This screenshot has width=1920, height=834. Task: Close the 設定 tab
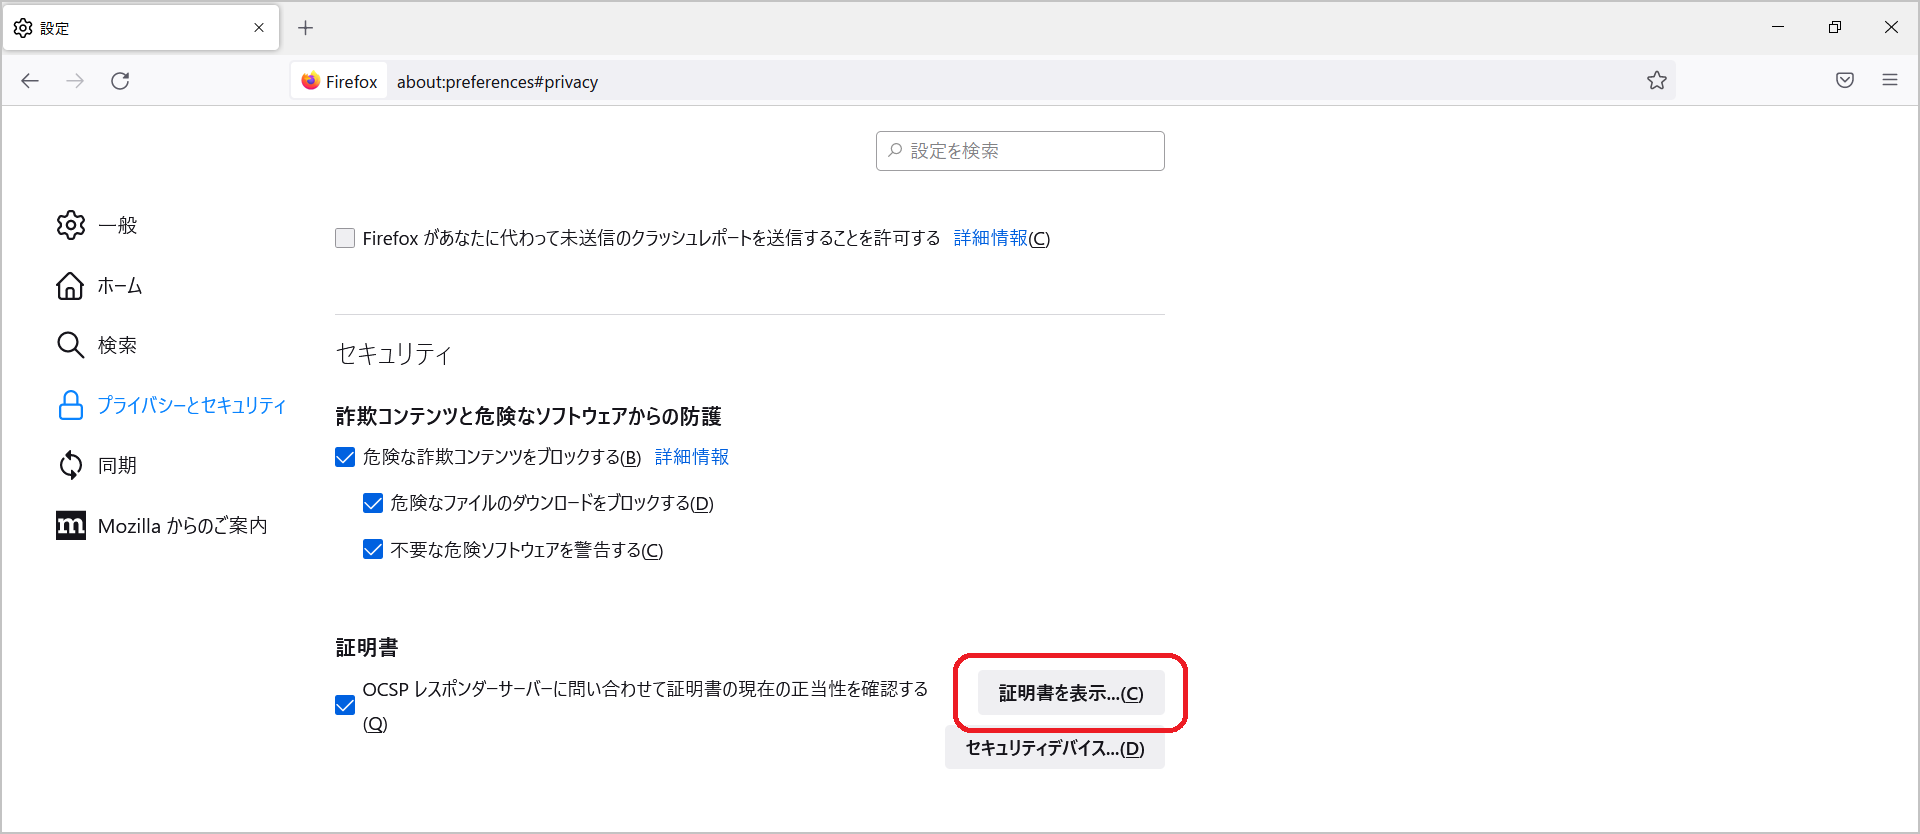click(259, 28)
